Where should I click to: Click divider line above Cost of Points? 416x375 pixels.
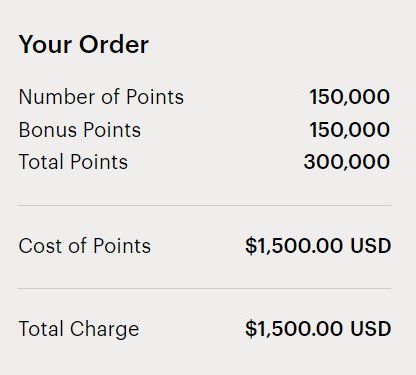(205, 206)
